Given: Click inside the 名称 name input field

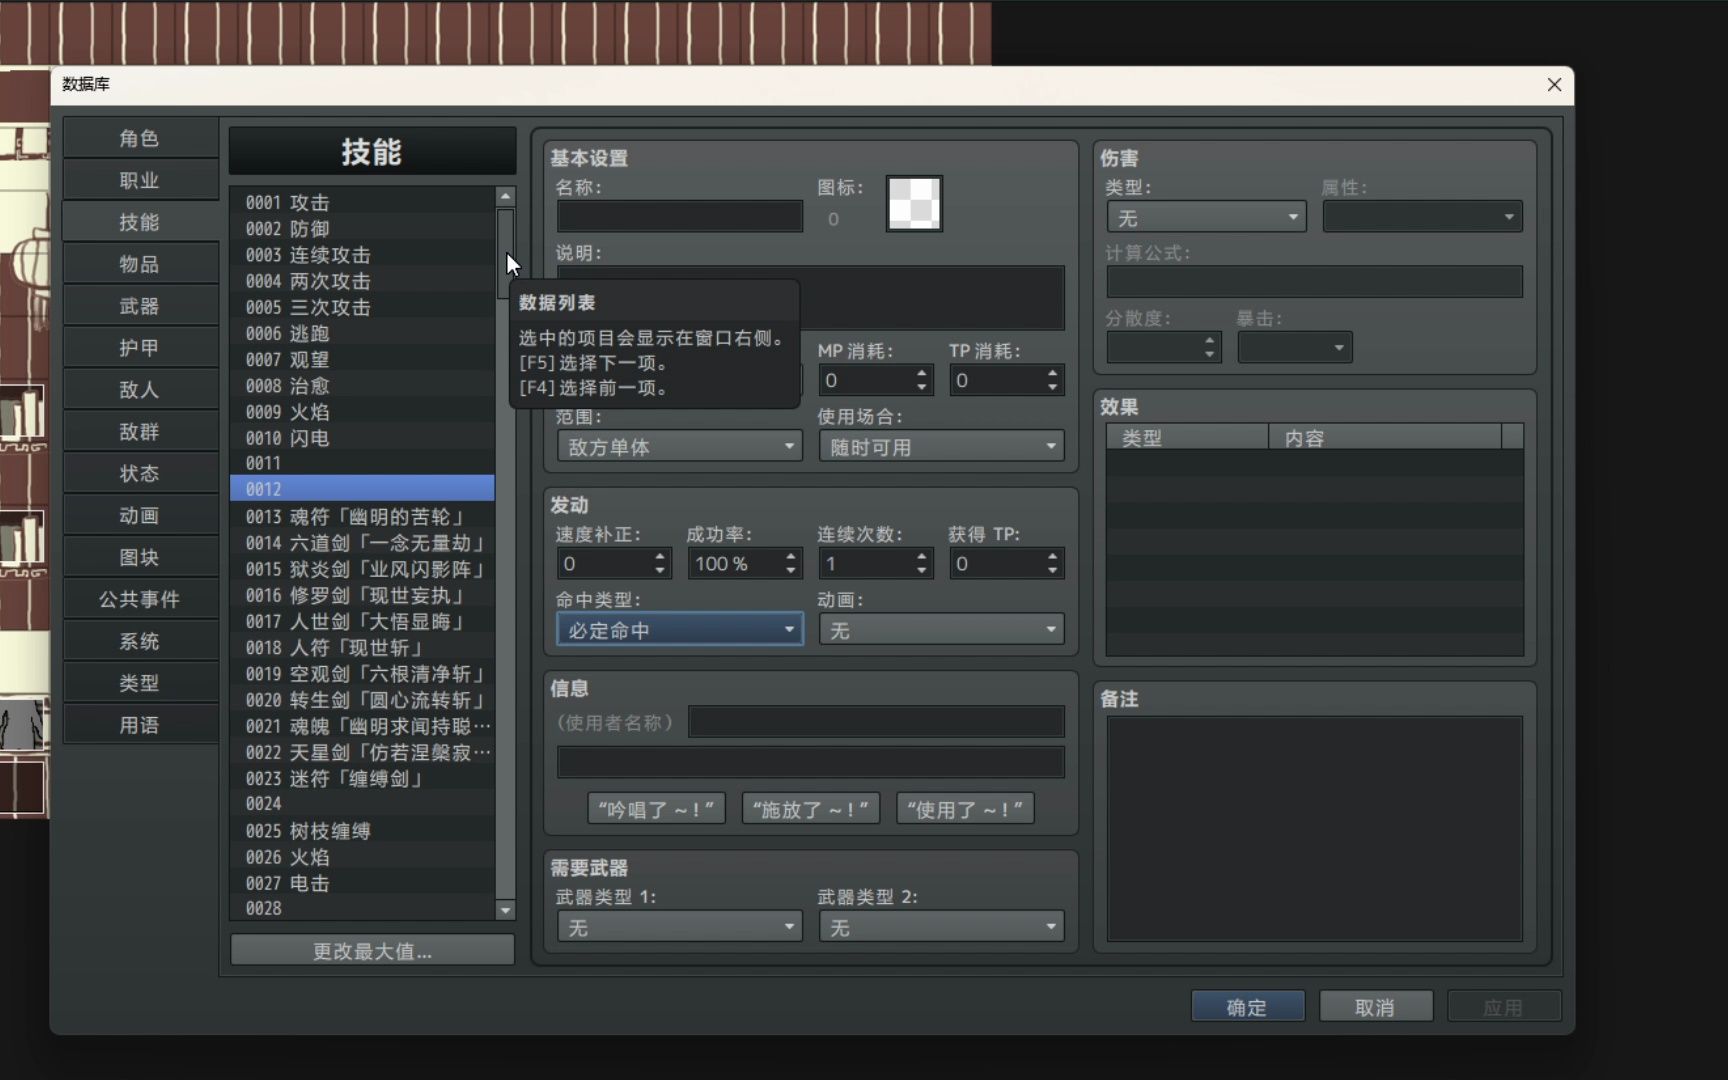Looking at the screenshot, I should click(678, 216).
